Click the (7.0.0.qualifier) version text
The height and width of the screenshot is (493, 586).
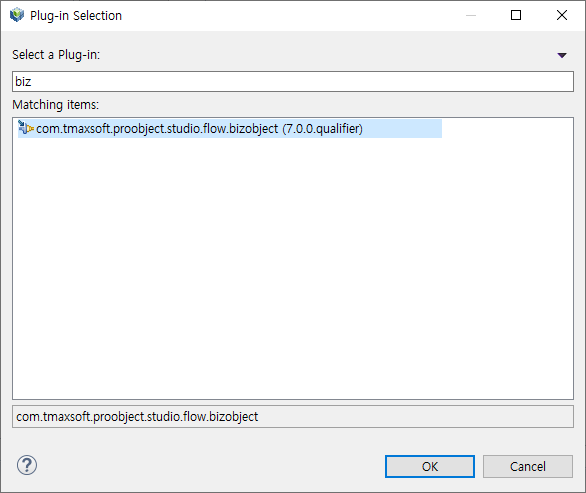pos(322,129)
